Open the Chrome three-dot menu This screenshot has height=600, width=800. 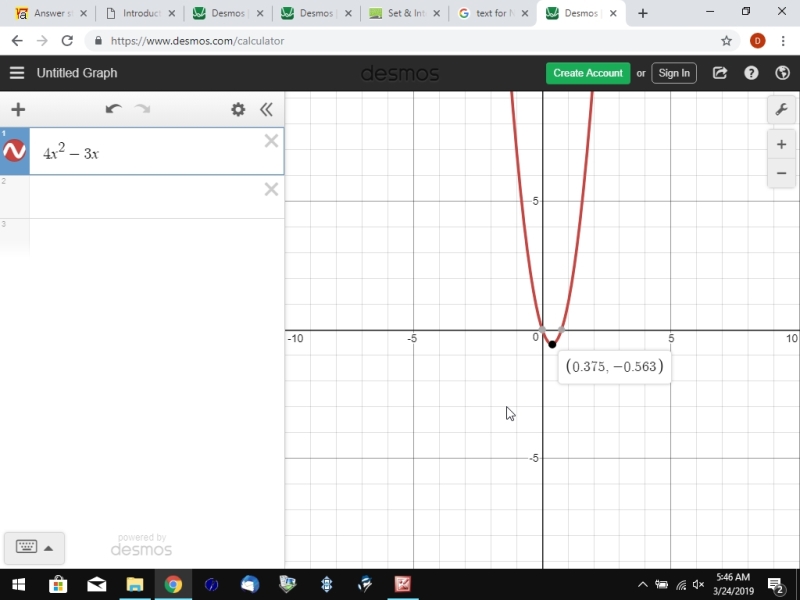tap(783, 41)
